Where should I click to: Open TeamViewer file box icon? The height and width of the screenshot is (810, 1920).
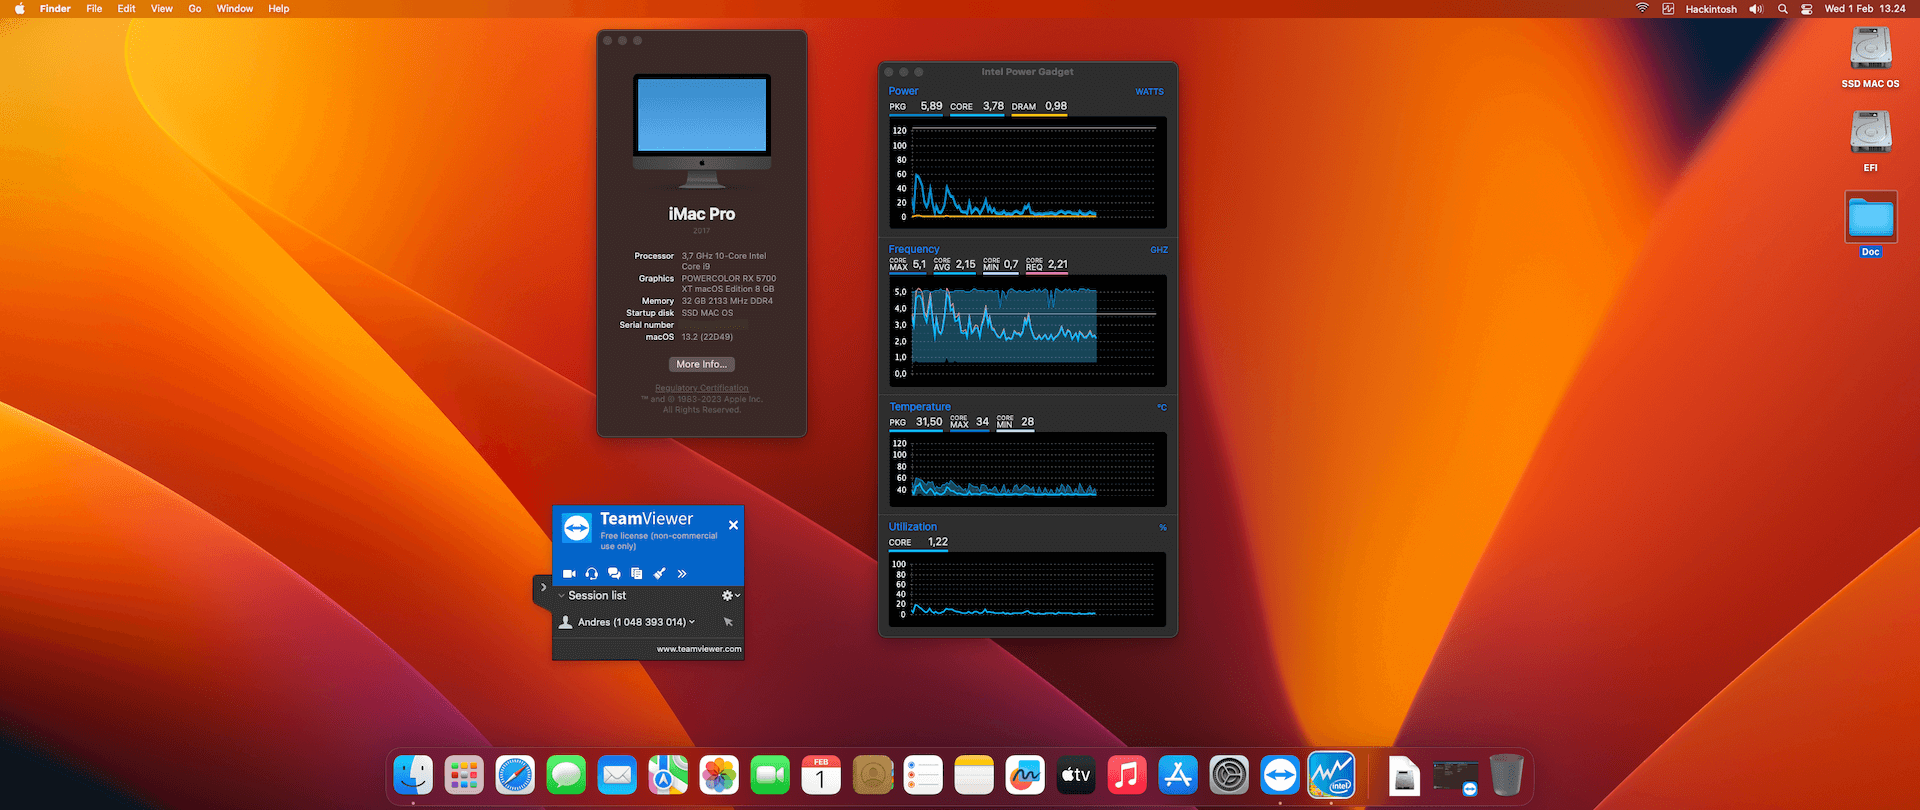(636, 574)
